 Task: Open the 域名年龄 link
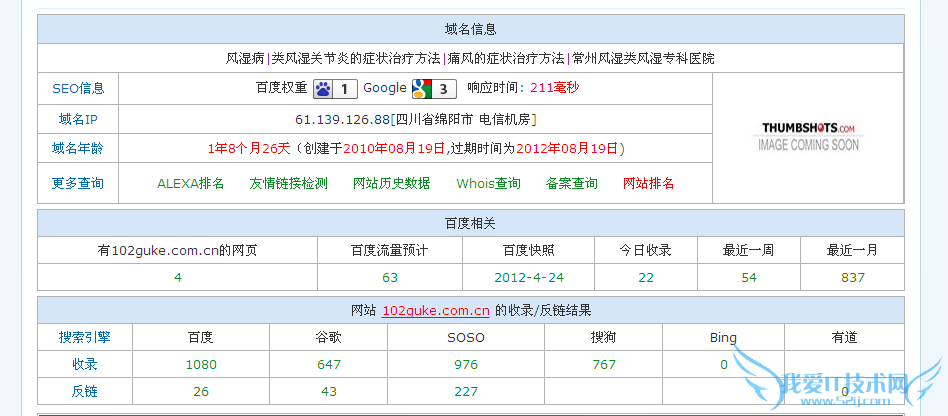pyautogui.click(x=78, y=148)
